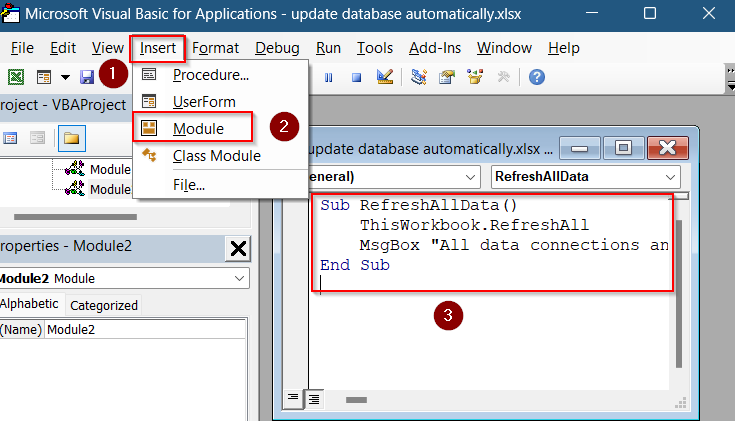Maximize the code window
Screen dimensions: 735x421
pyautogui.click(x=623, y=149)
